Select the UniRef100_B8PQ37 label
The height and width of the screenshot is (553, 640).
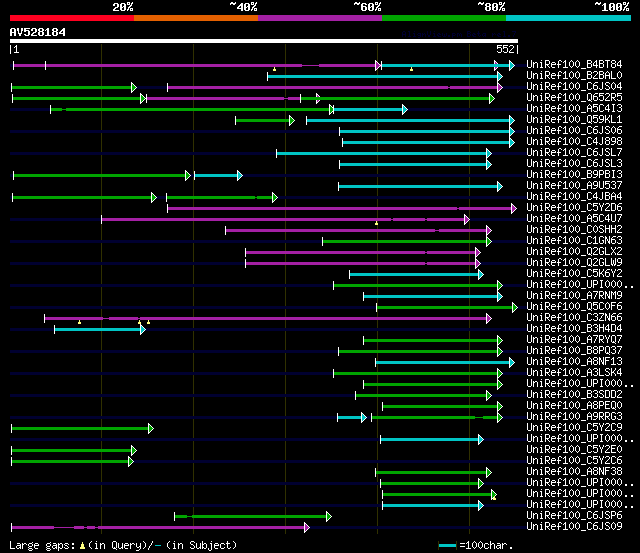pos(574,351)
